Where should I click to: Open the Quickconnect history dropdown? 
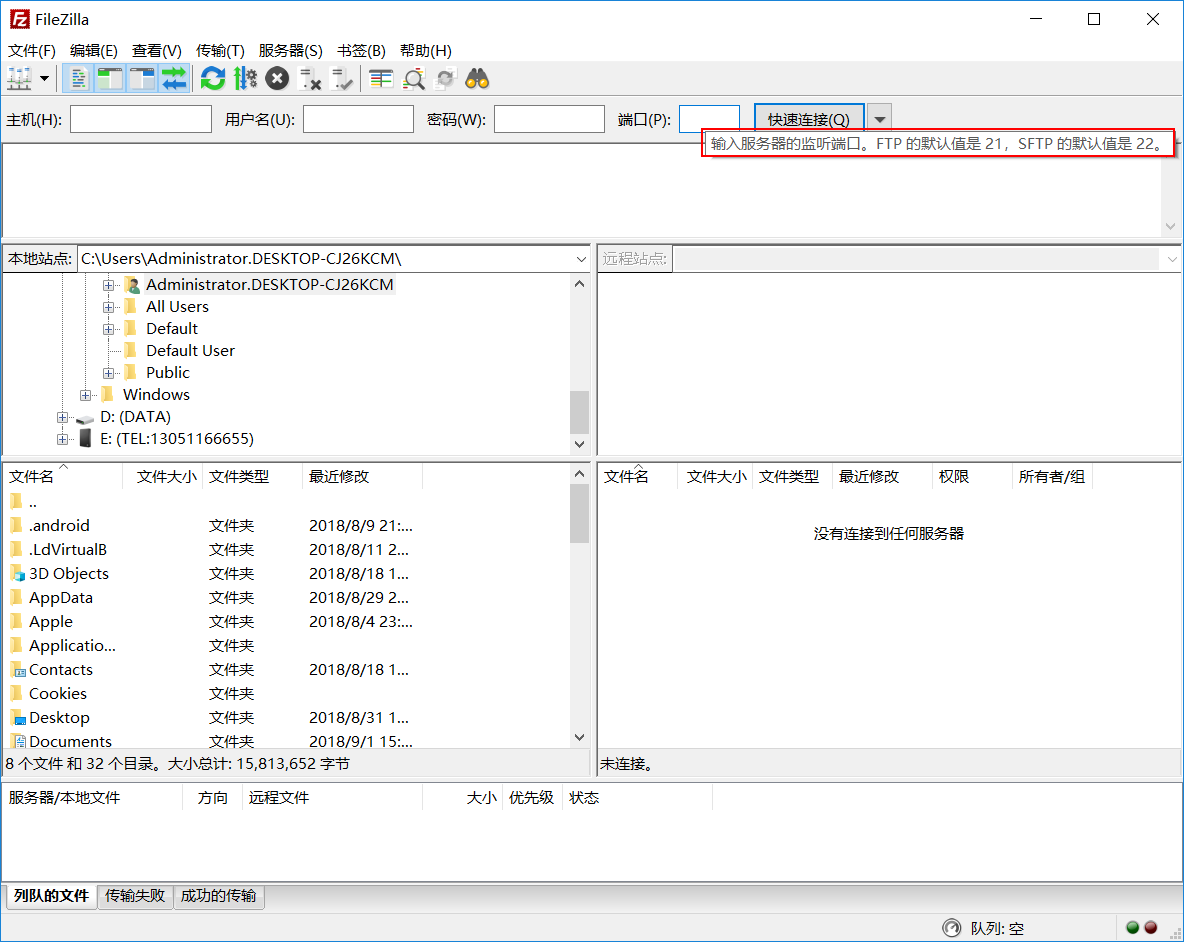click(878, 117)
